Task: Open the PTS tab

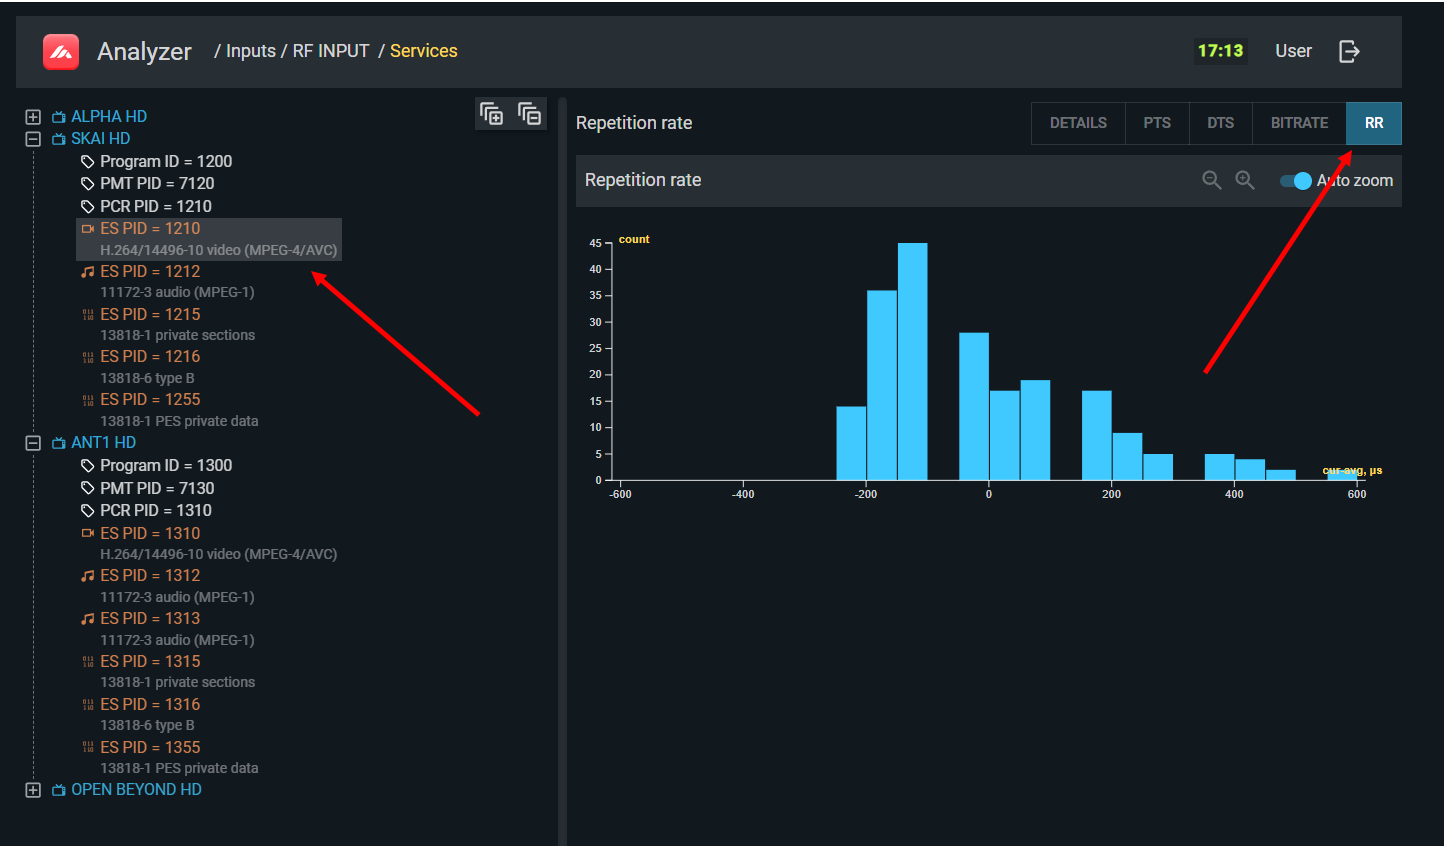Action: click(1157, 123)
